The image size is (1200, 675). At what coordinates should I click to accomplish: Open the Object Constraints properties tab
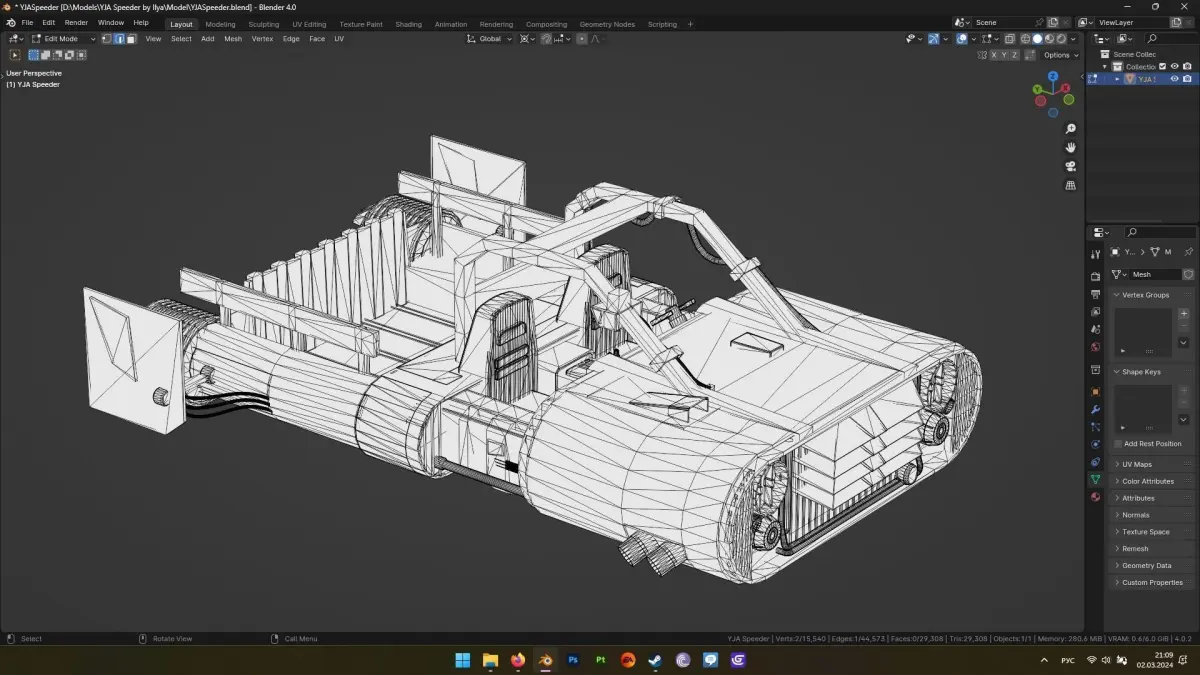[x=1095, y=462]
